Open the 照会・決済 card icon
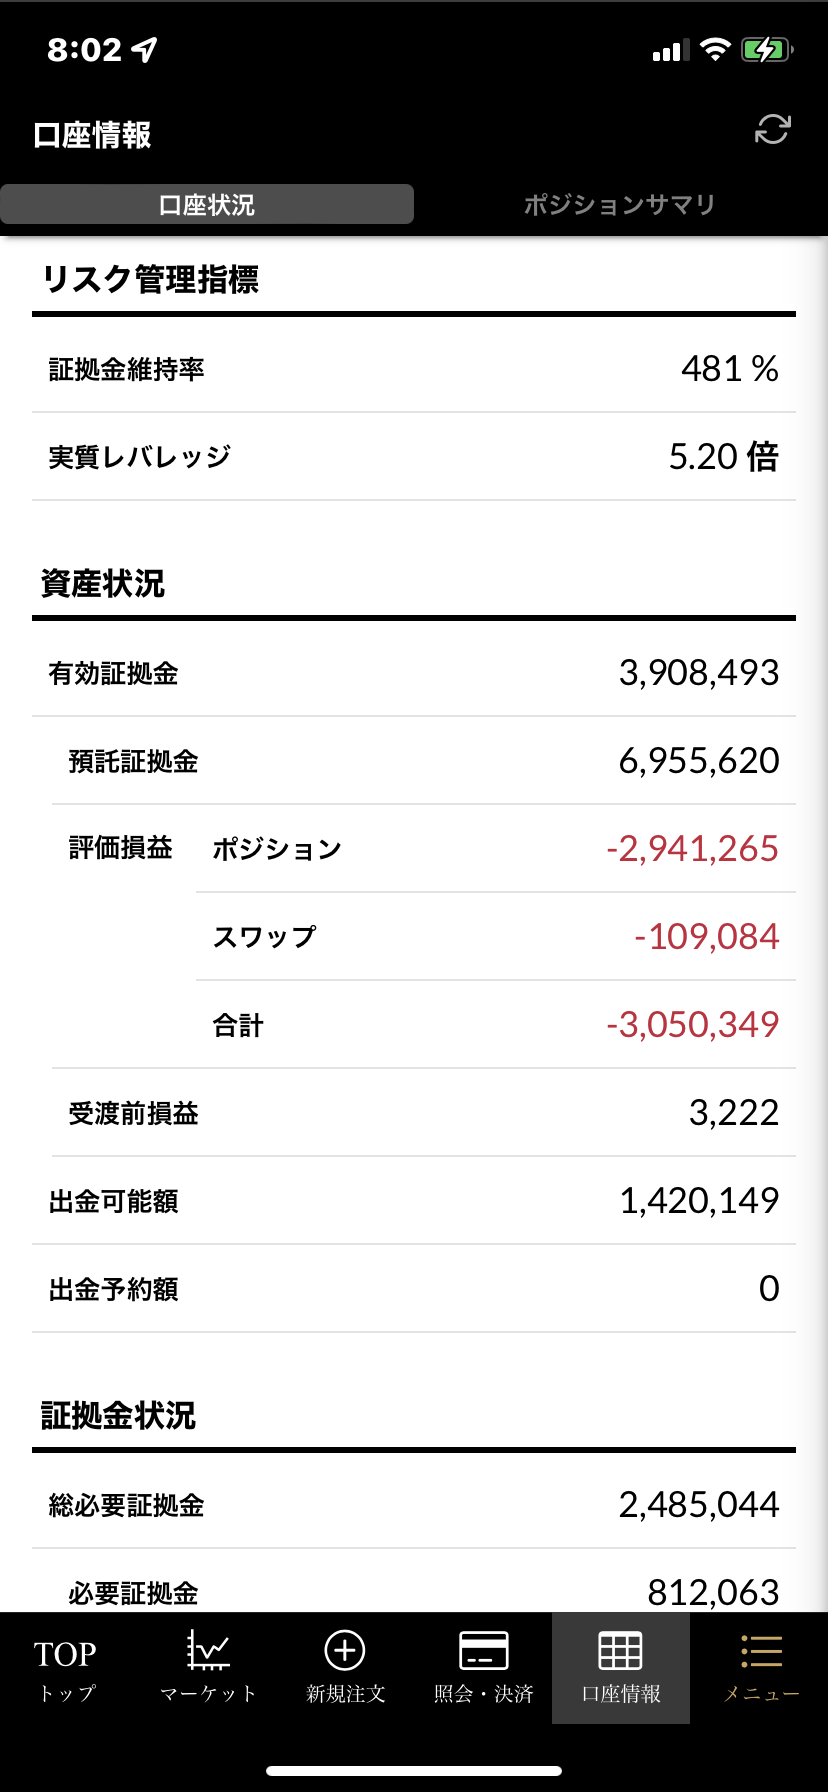This screenshot has height=1792, width=828. pos(484,1651)
